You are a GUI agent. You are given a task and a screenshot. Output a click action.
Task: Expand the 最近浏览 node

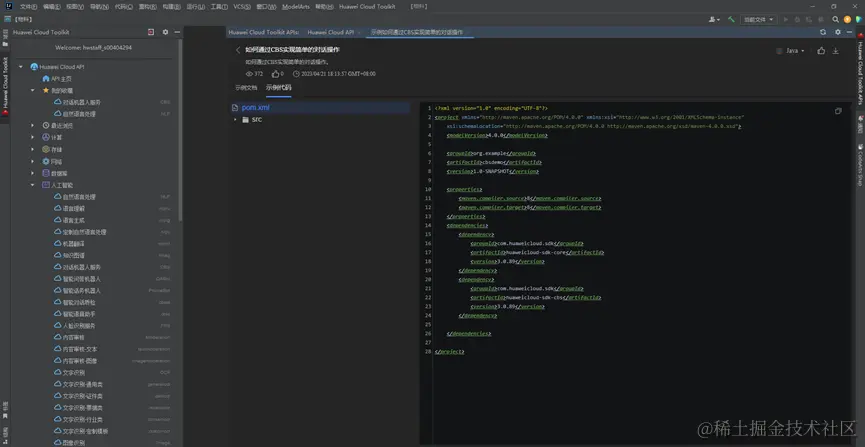pos(33,125)
